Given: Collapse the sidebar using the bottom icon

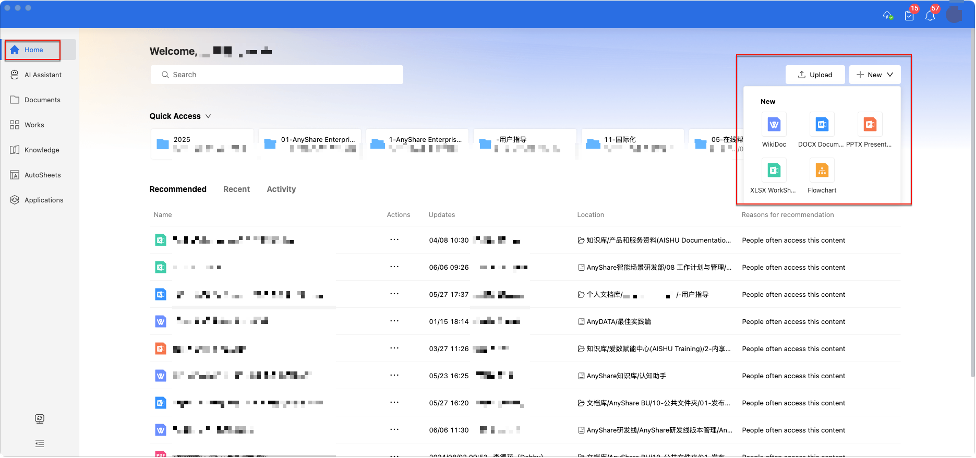Looking at the screenshot, I should point(39,442).
